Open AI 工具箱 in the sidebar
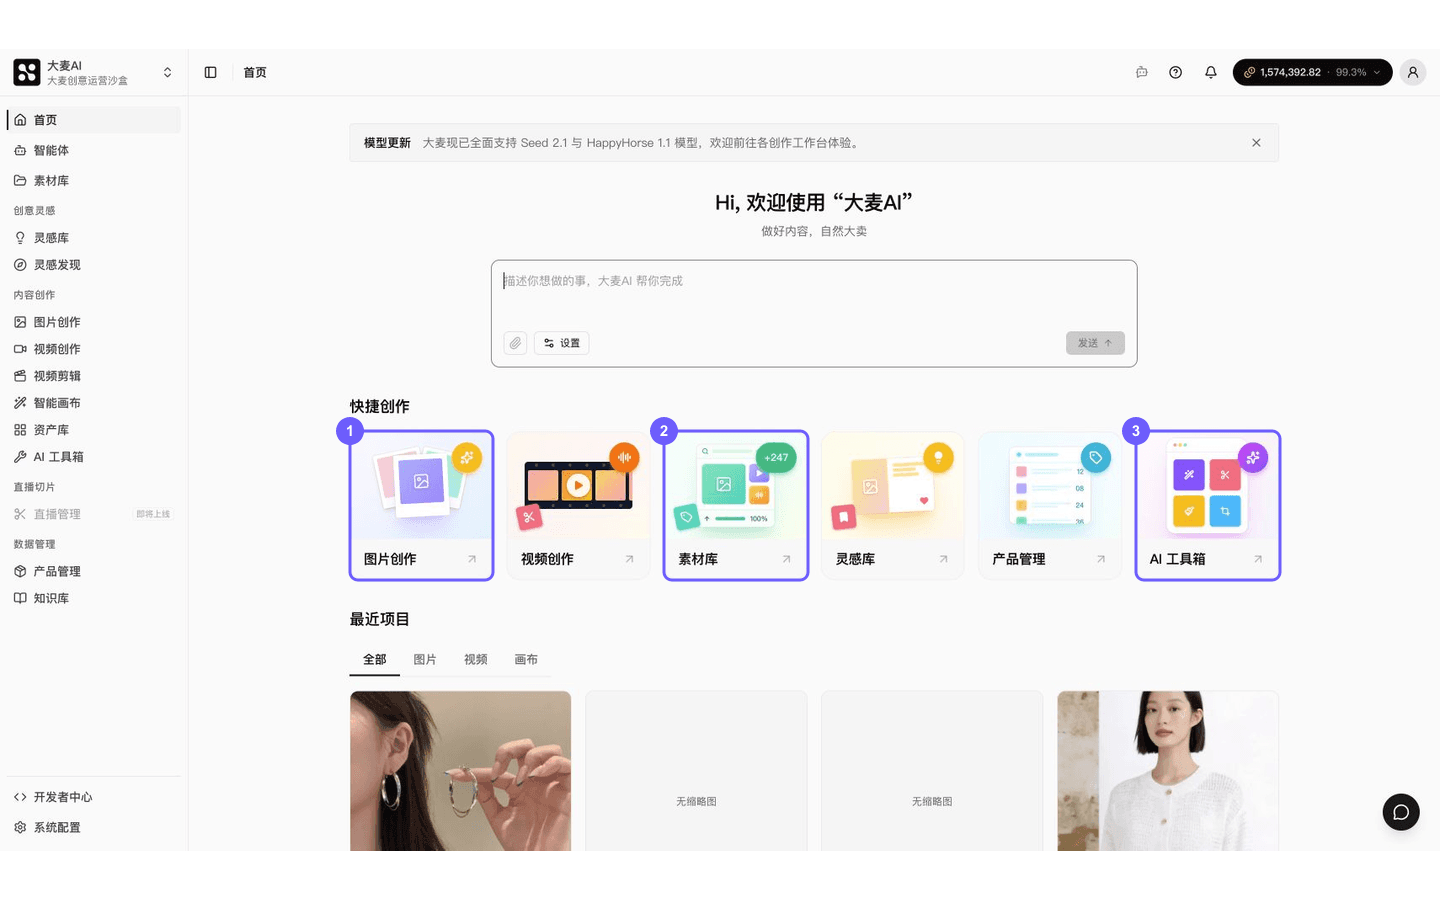Image resolution: width=1440 pixels, height=900 pixels. click(x=94, y=457)
